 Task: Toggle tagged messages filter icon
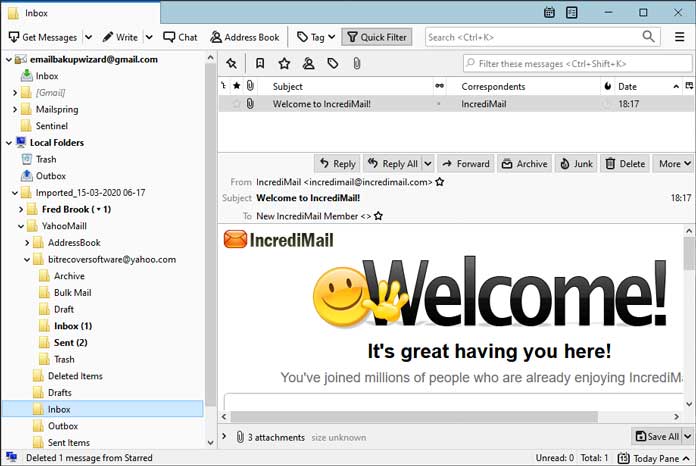pos(333,64)
